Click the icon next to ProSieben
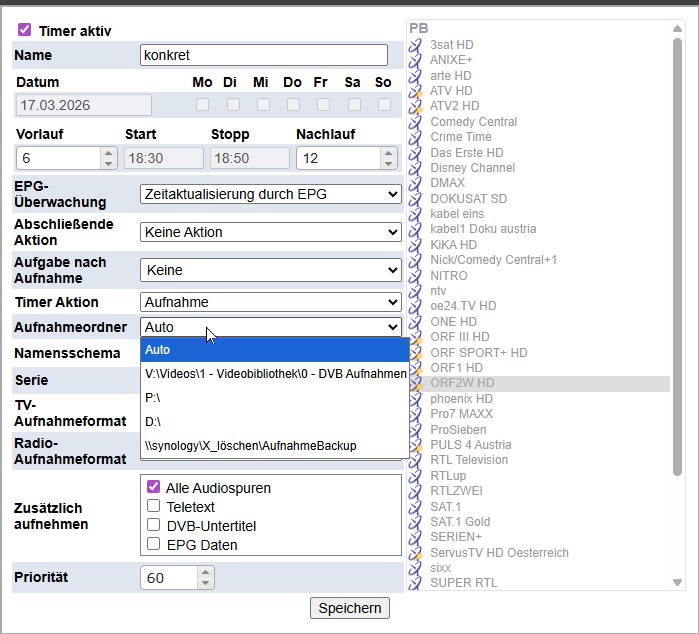The width and height of the screenshot is (699, 634). pyautogui.click(x=416, y=429)
